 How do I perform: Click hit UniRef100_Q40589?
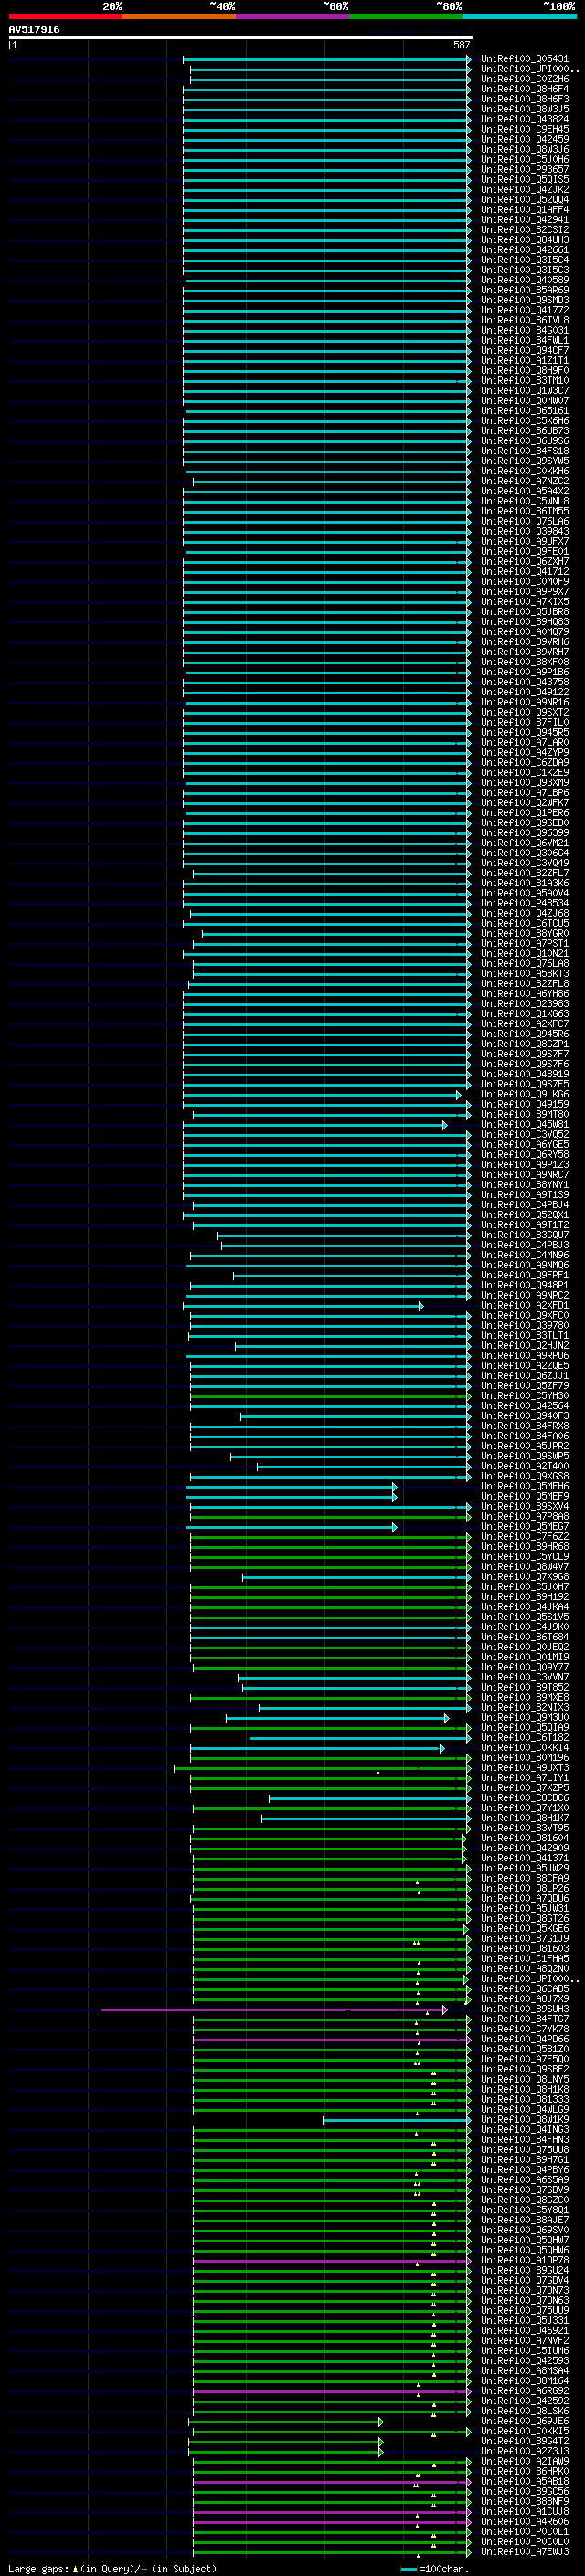point(525,280)
